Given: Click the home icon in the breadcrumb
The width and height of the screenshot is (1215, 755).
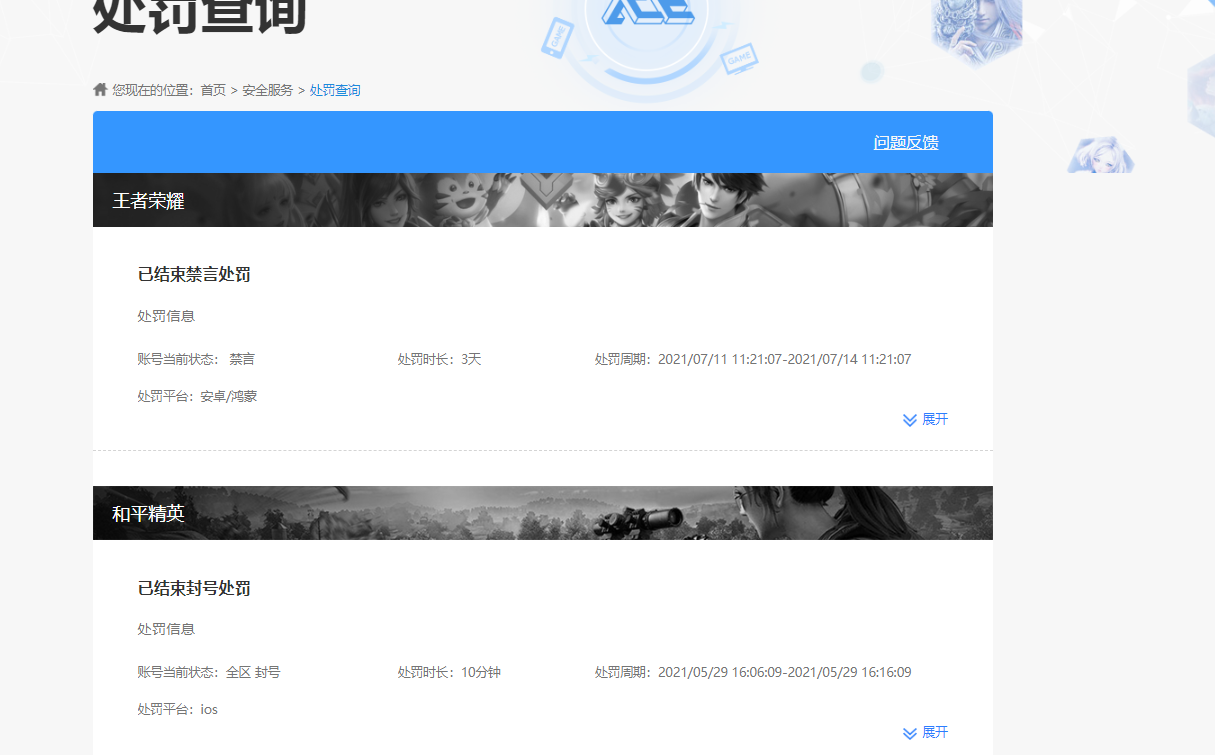Looking at the screenshot, I should point(100,89).
